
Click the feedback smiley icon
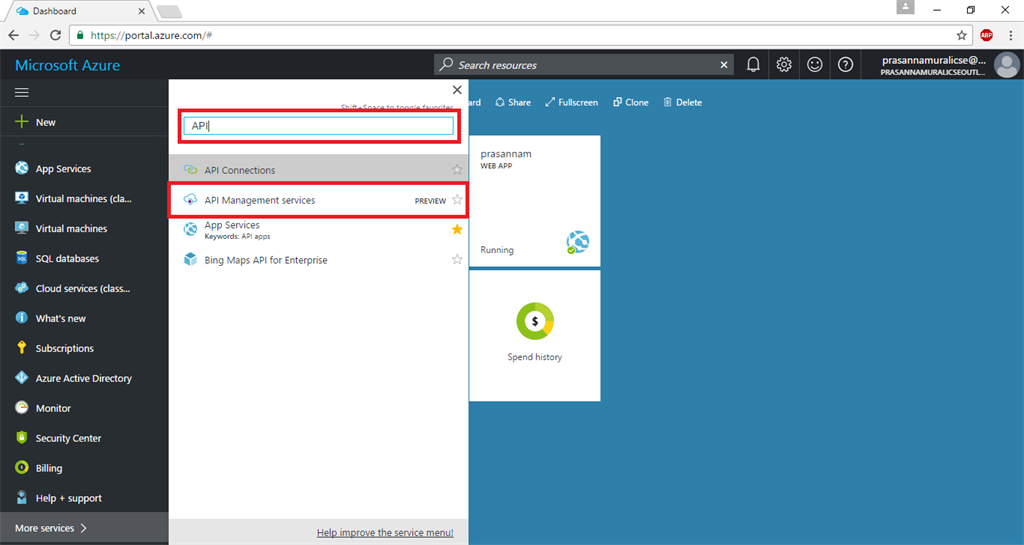814,65
